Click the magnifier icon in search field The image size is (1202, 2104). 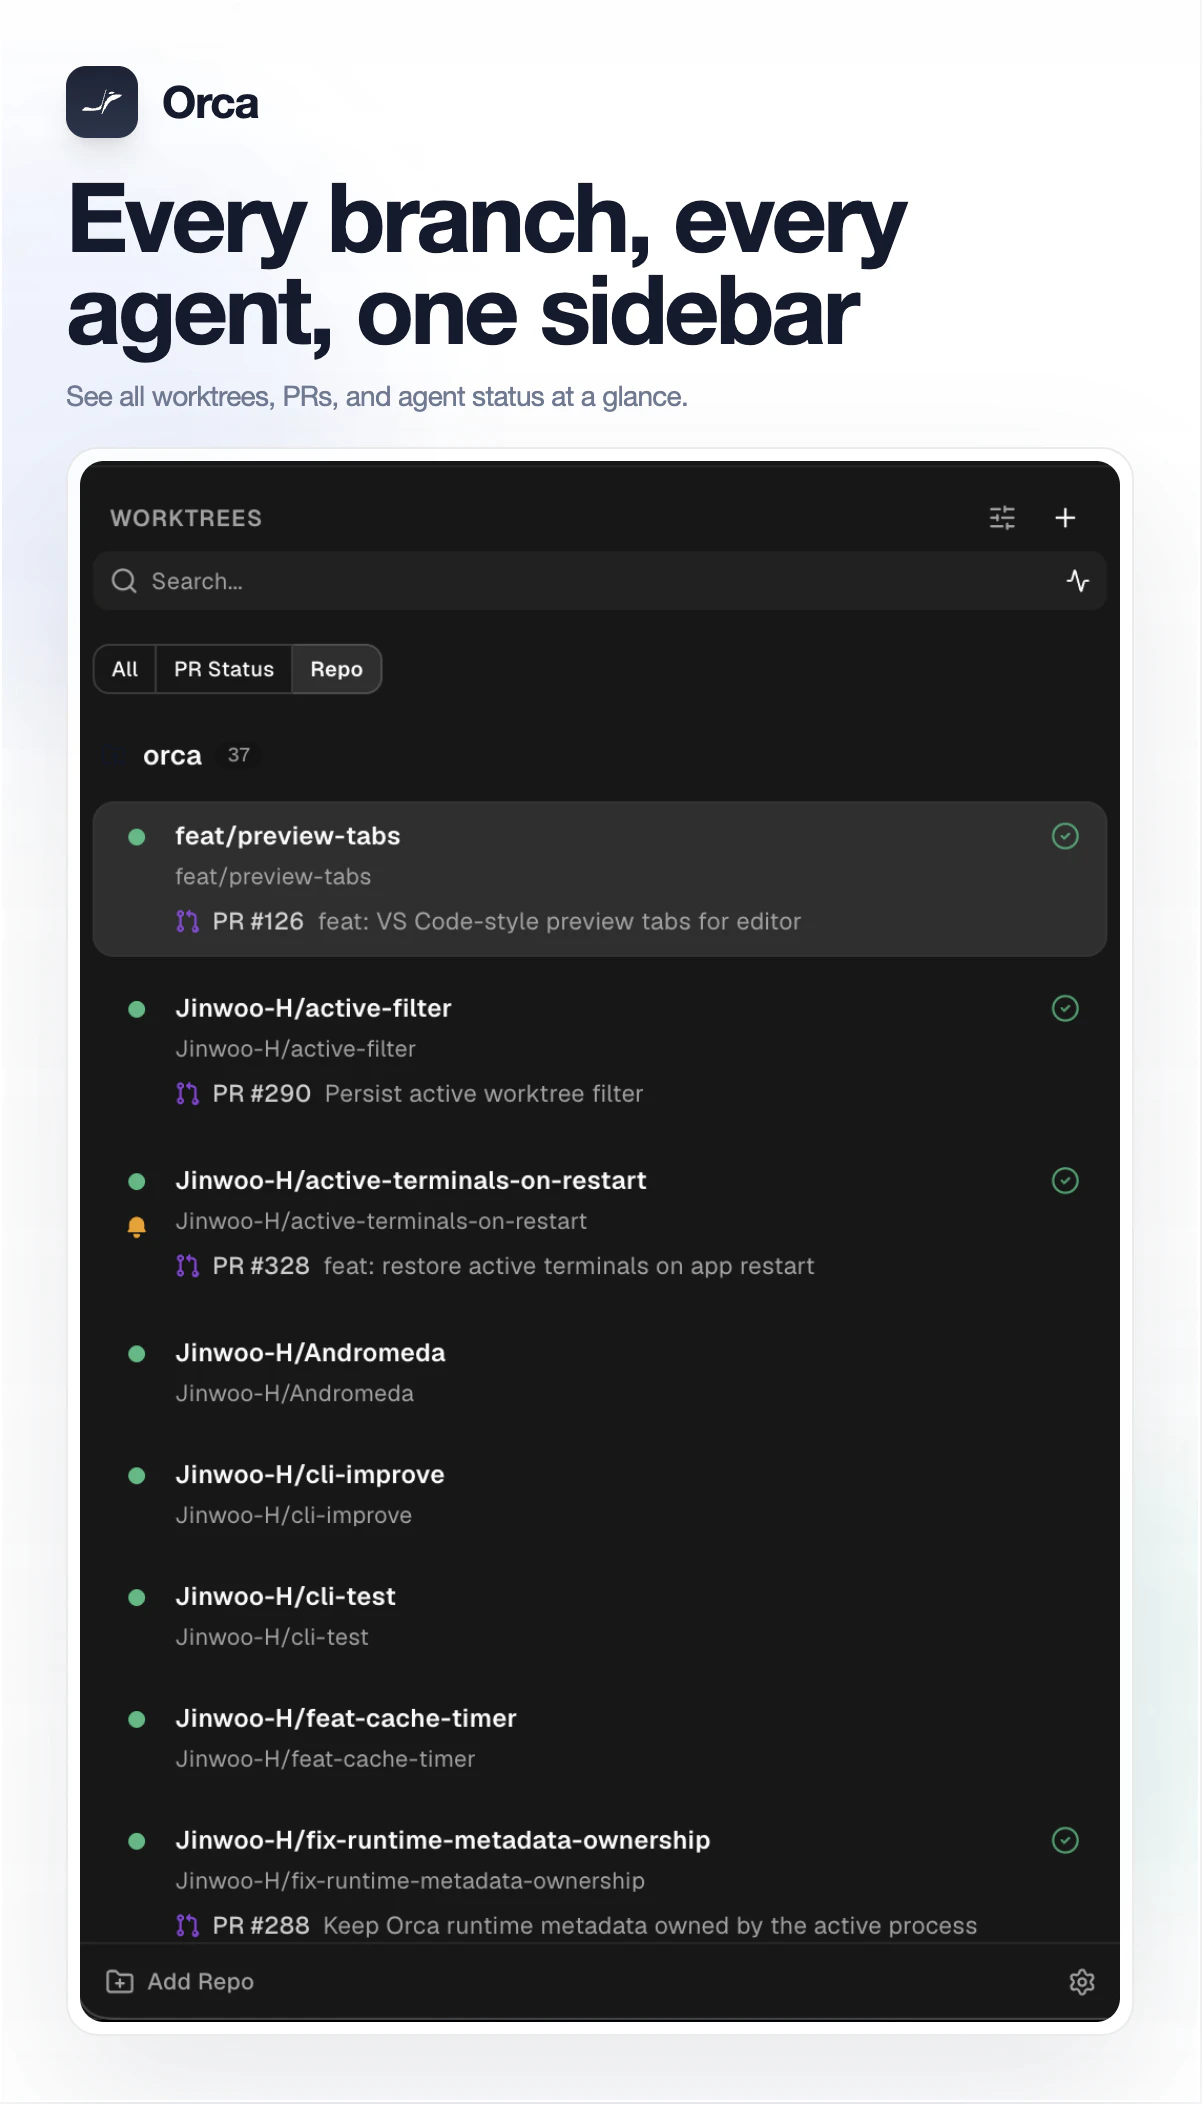tap(124, 581)
